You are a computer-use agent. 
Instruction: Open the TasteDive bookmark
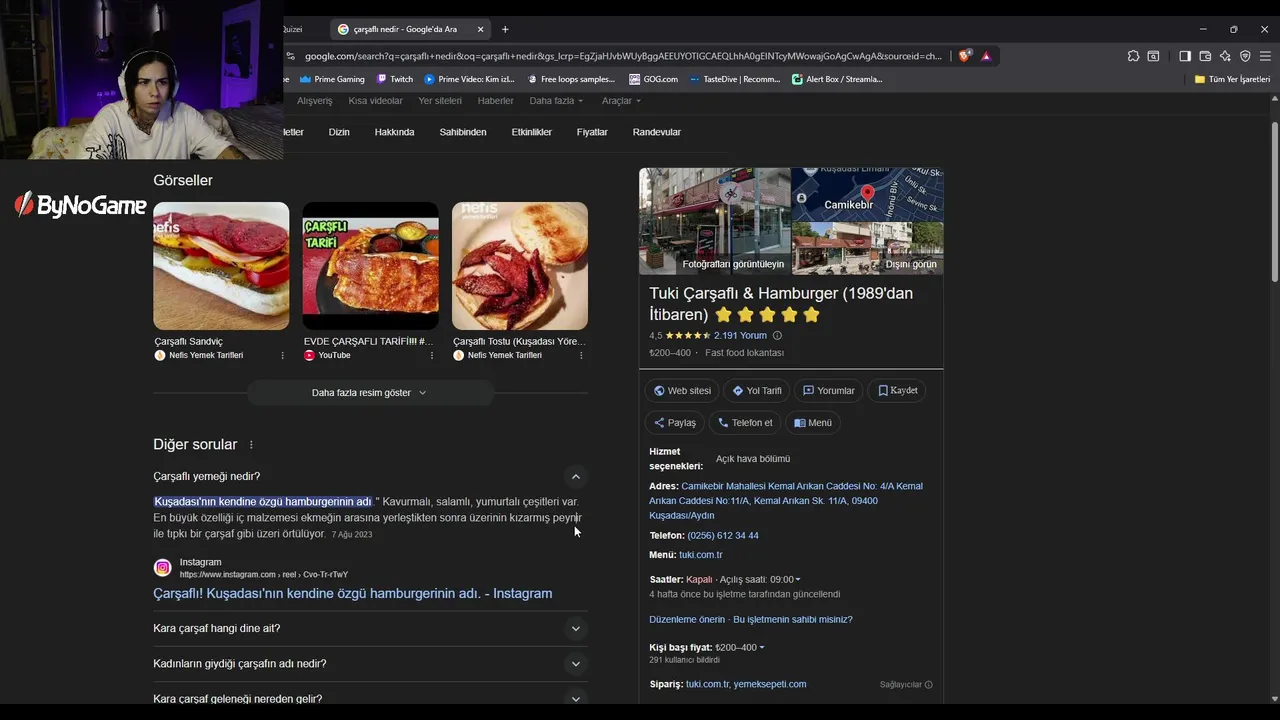[735, 79]
